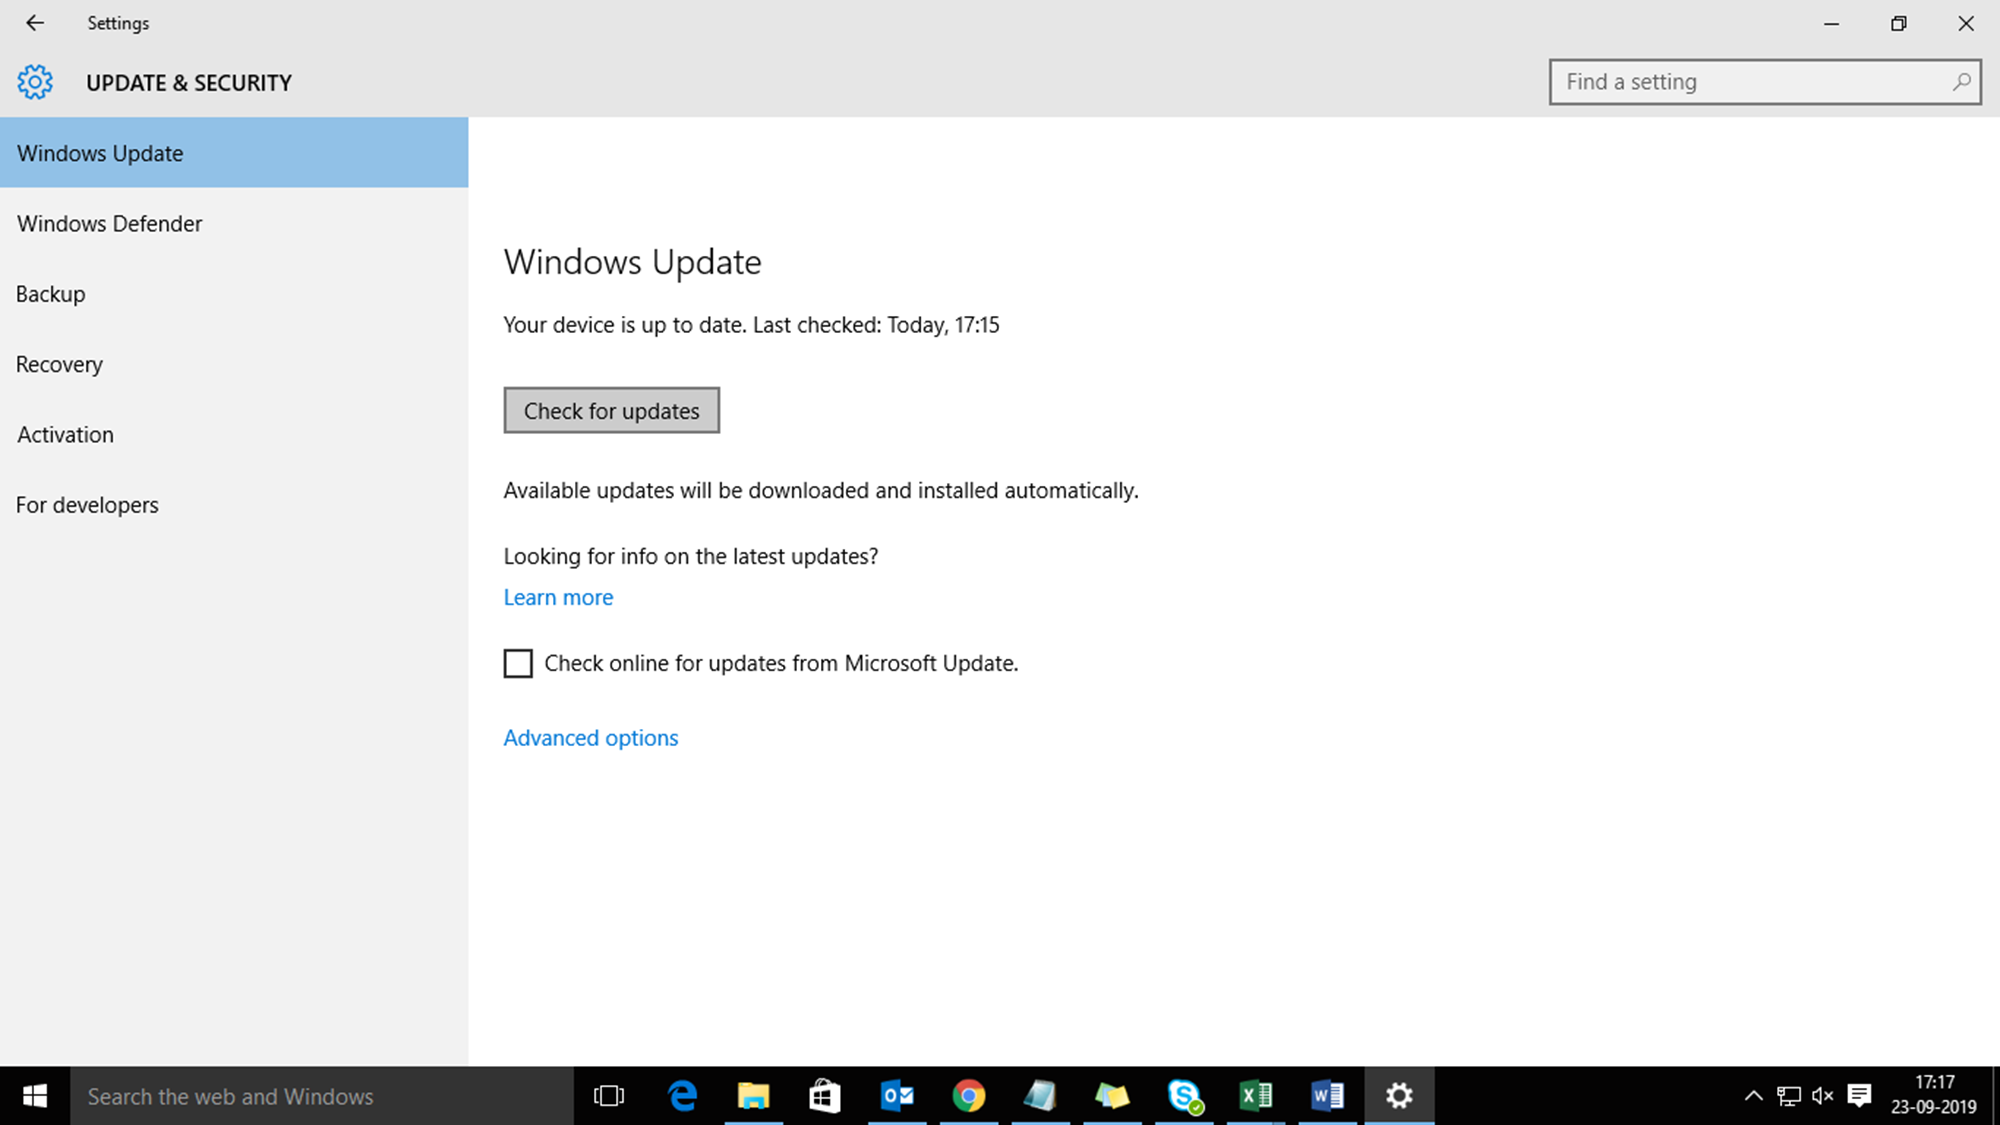This screenshot has height=1125, width=2000.
Task: Click the For developers sidebar option
Action: [87, 504]
